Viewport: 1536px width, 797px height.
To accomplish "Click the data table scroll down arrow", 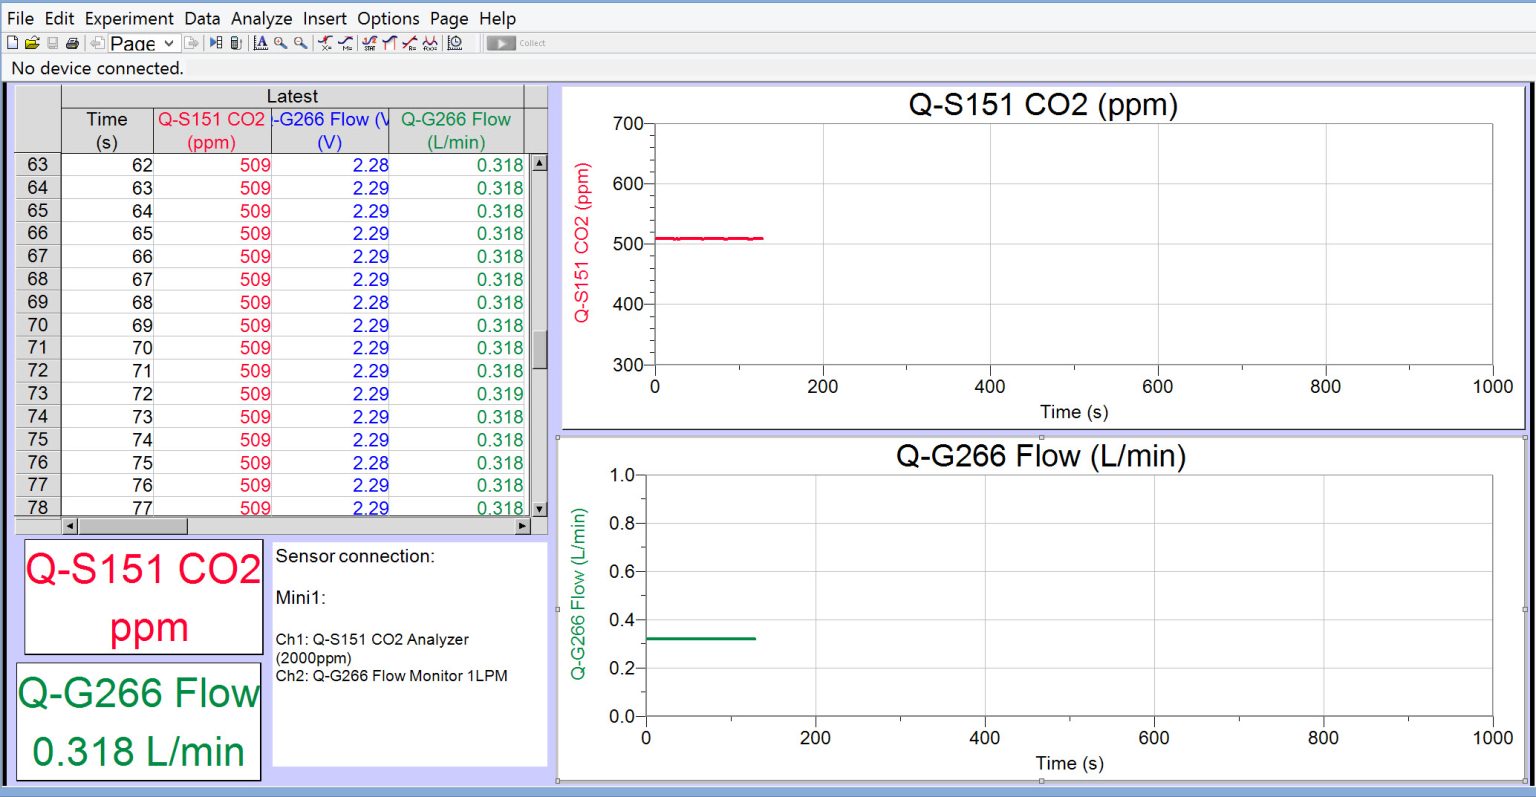I will [x=540, y=508].
